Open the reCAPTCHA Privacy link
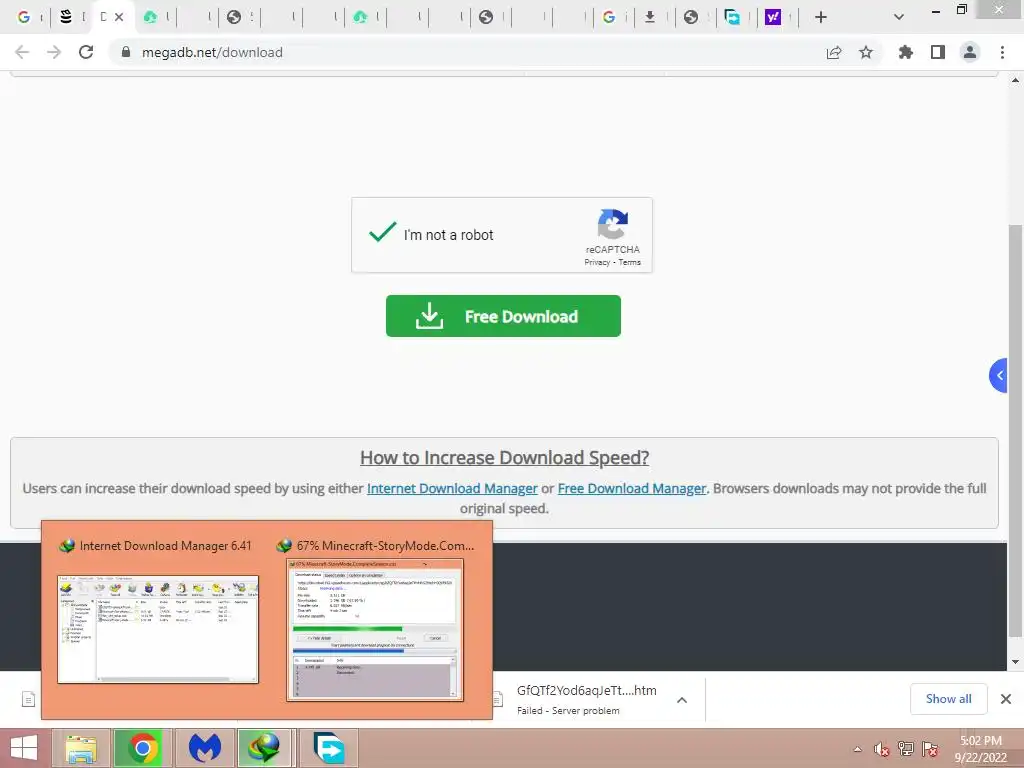Screen dimensions: 1024x768 click(597, 262)
